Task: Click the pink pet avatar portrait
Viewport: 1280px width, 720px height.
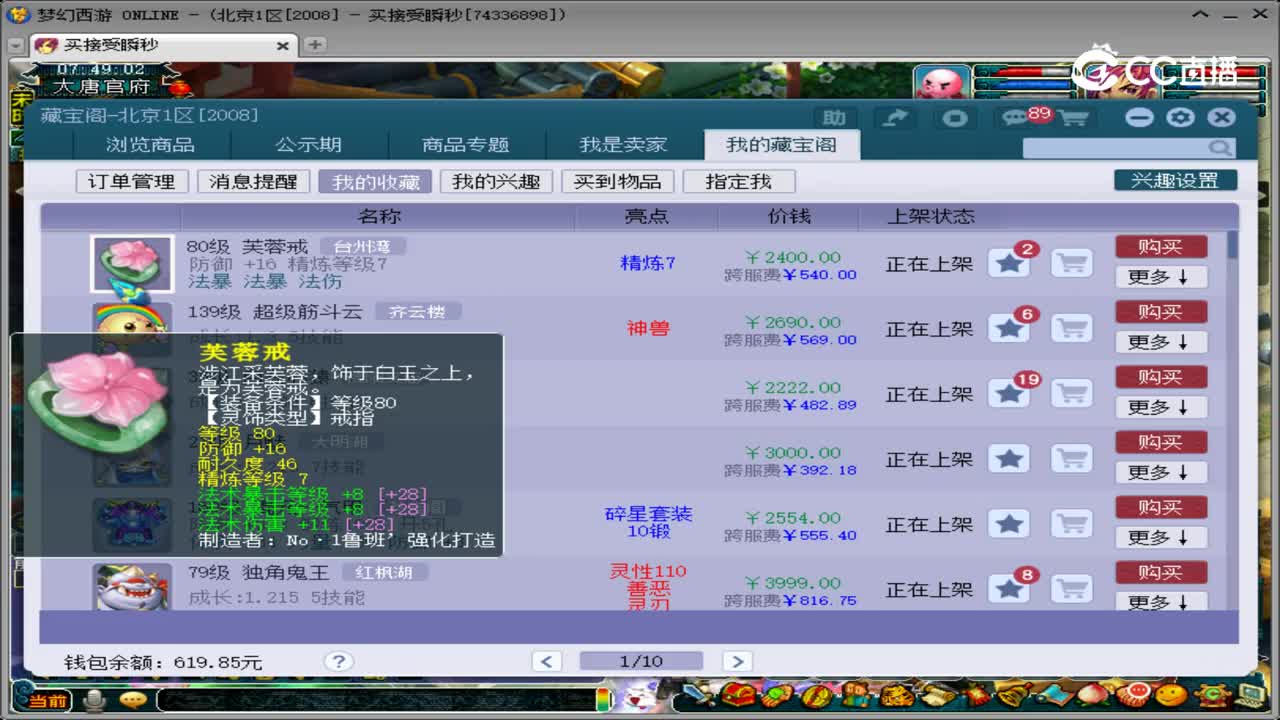Action: pos(940,84)
